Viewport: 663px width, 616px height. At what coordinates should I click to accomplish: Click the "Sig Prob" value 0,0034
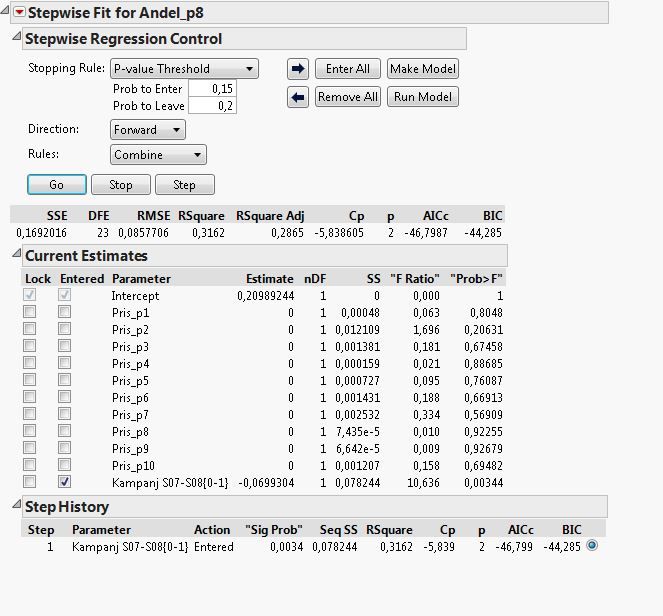click(287, 547)
